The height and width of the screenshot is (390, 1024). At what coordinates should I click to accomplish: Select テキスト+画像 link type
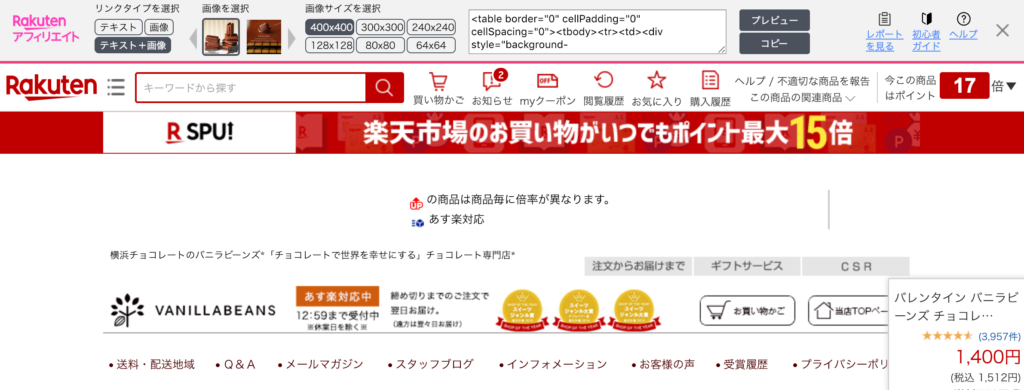point(133,45)
